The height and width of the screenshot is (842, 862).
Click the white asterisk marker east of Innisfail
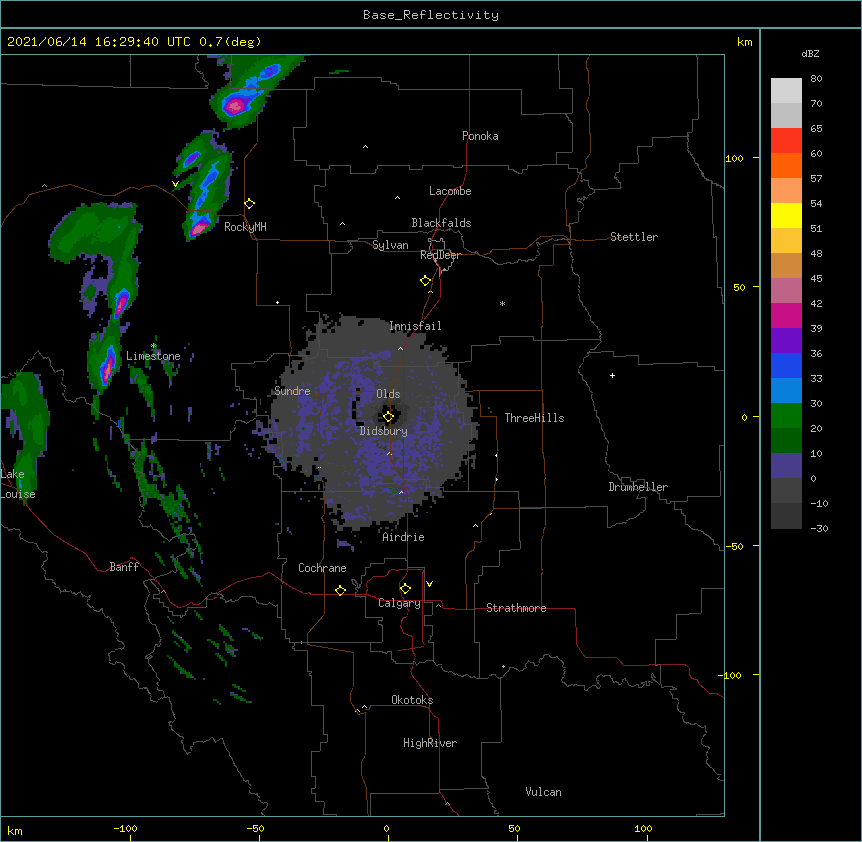[x=502, y=303]
